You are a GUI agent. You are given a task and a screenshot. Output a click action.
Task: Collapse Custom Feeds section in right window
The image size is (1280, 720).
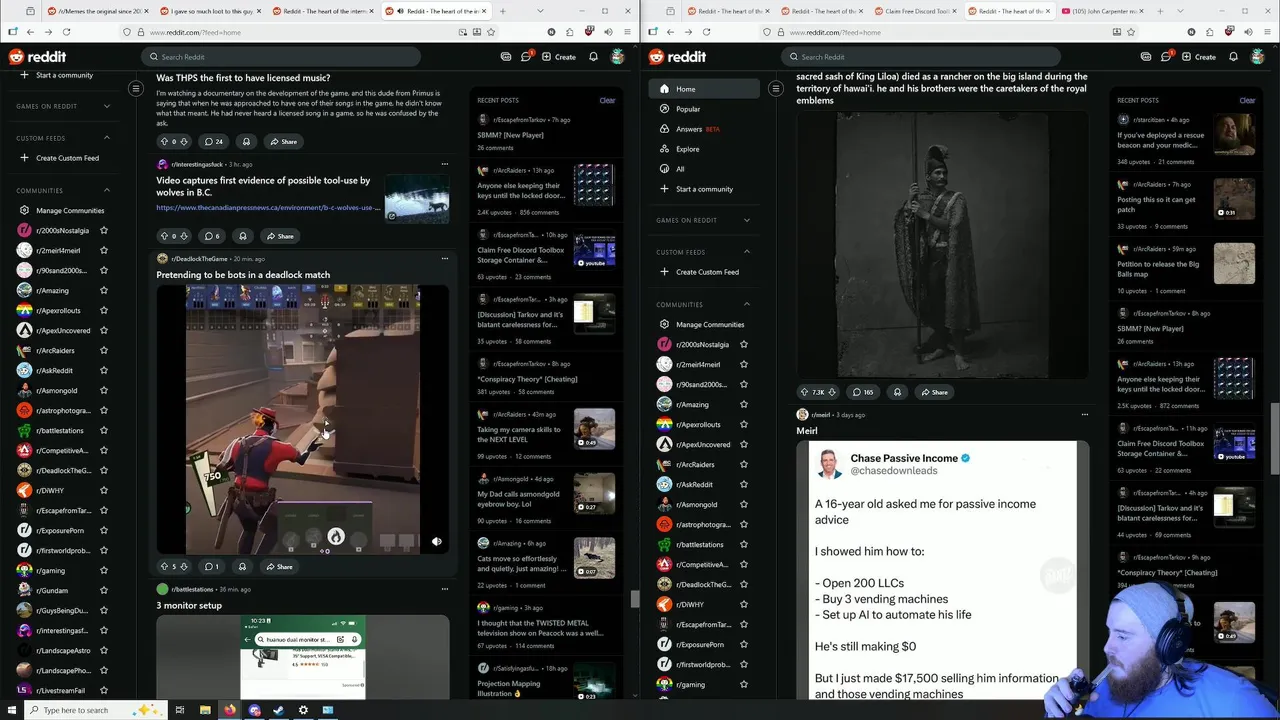coord(746,252)
